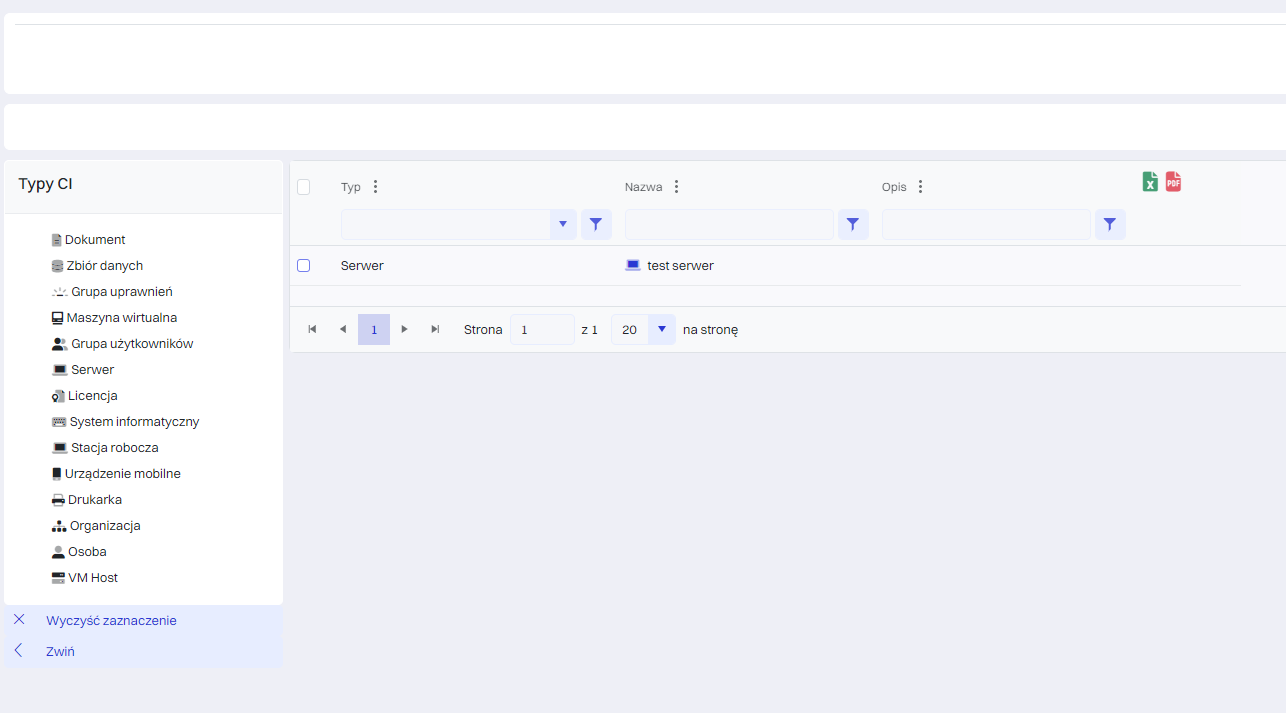Open the Opis column options menu
Viewport: 1286px width, 713px height.
point(920,187)
